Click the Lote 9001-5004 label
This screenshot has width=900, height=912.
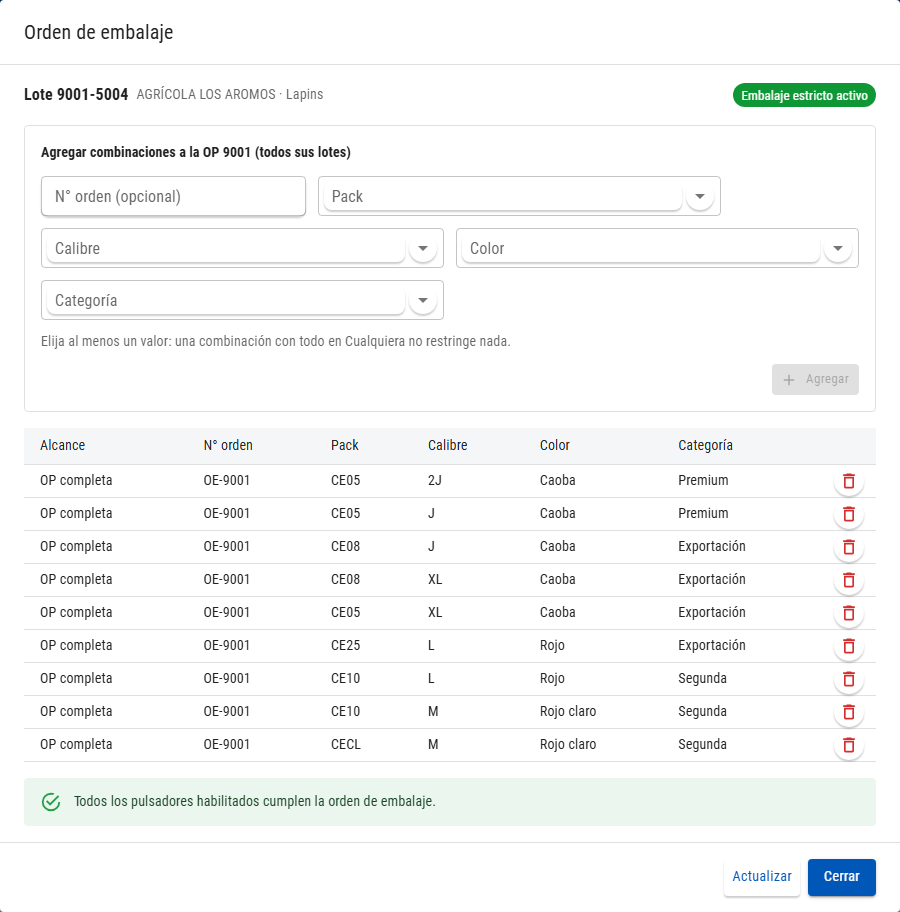(76, 94)
